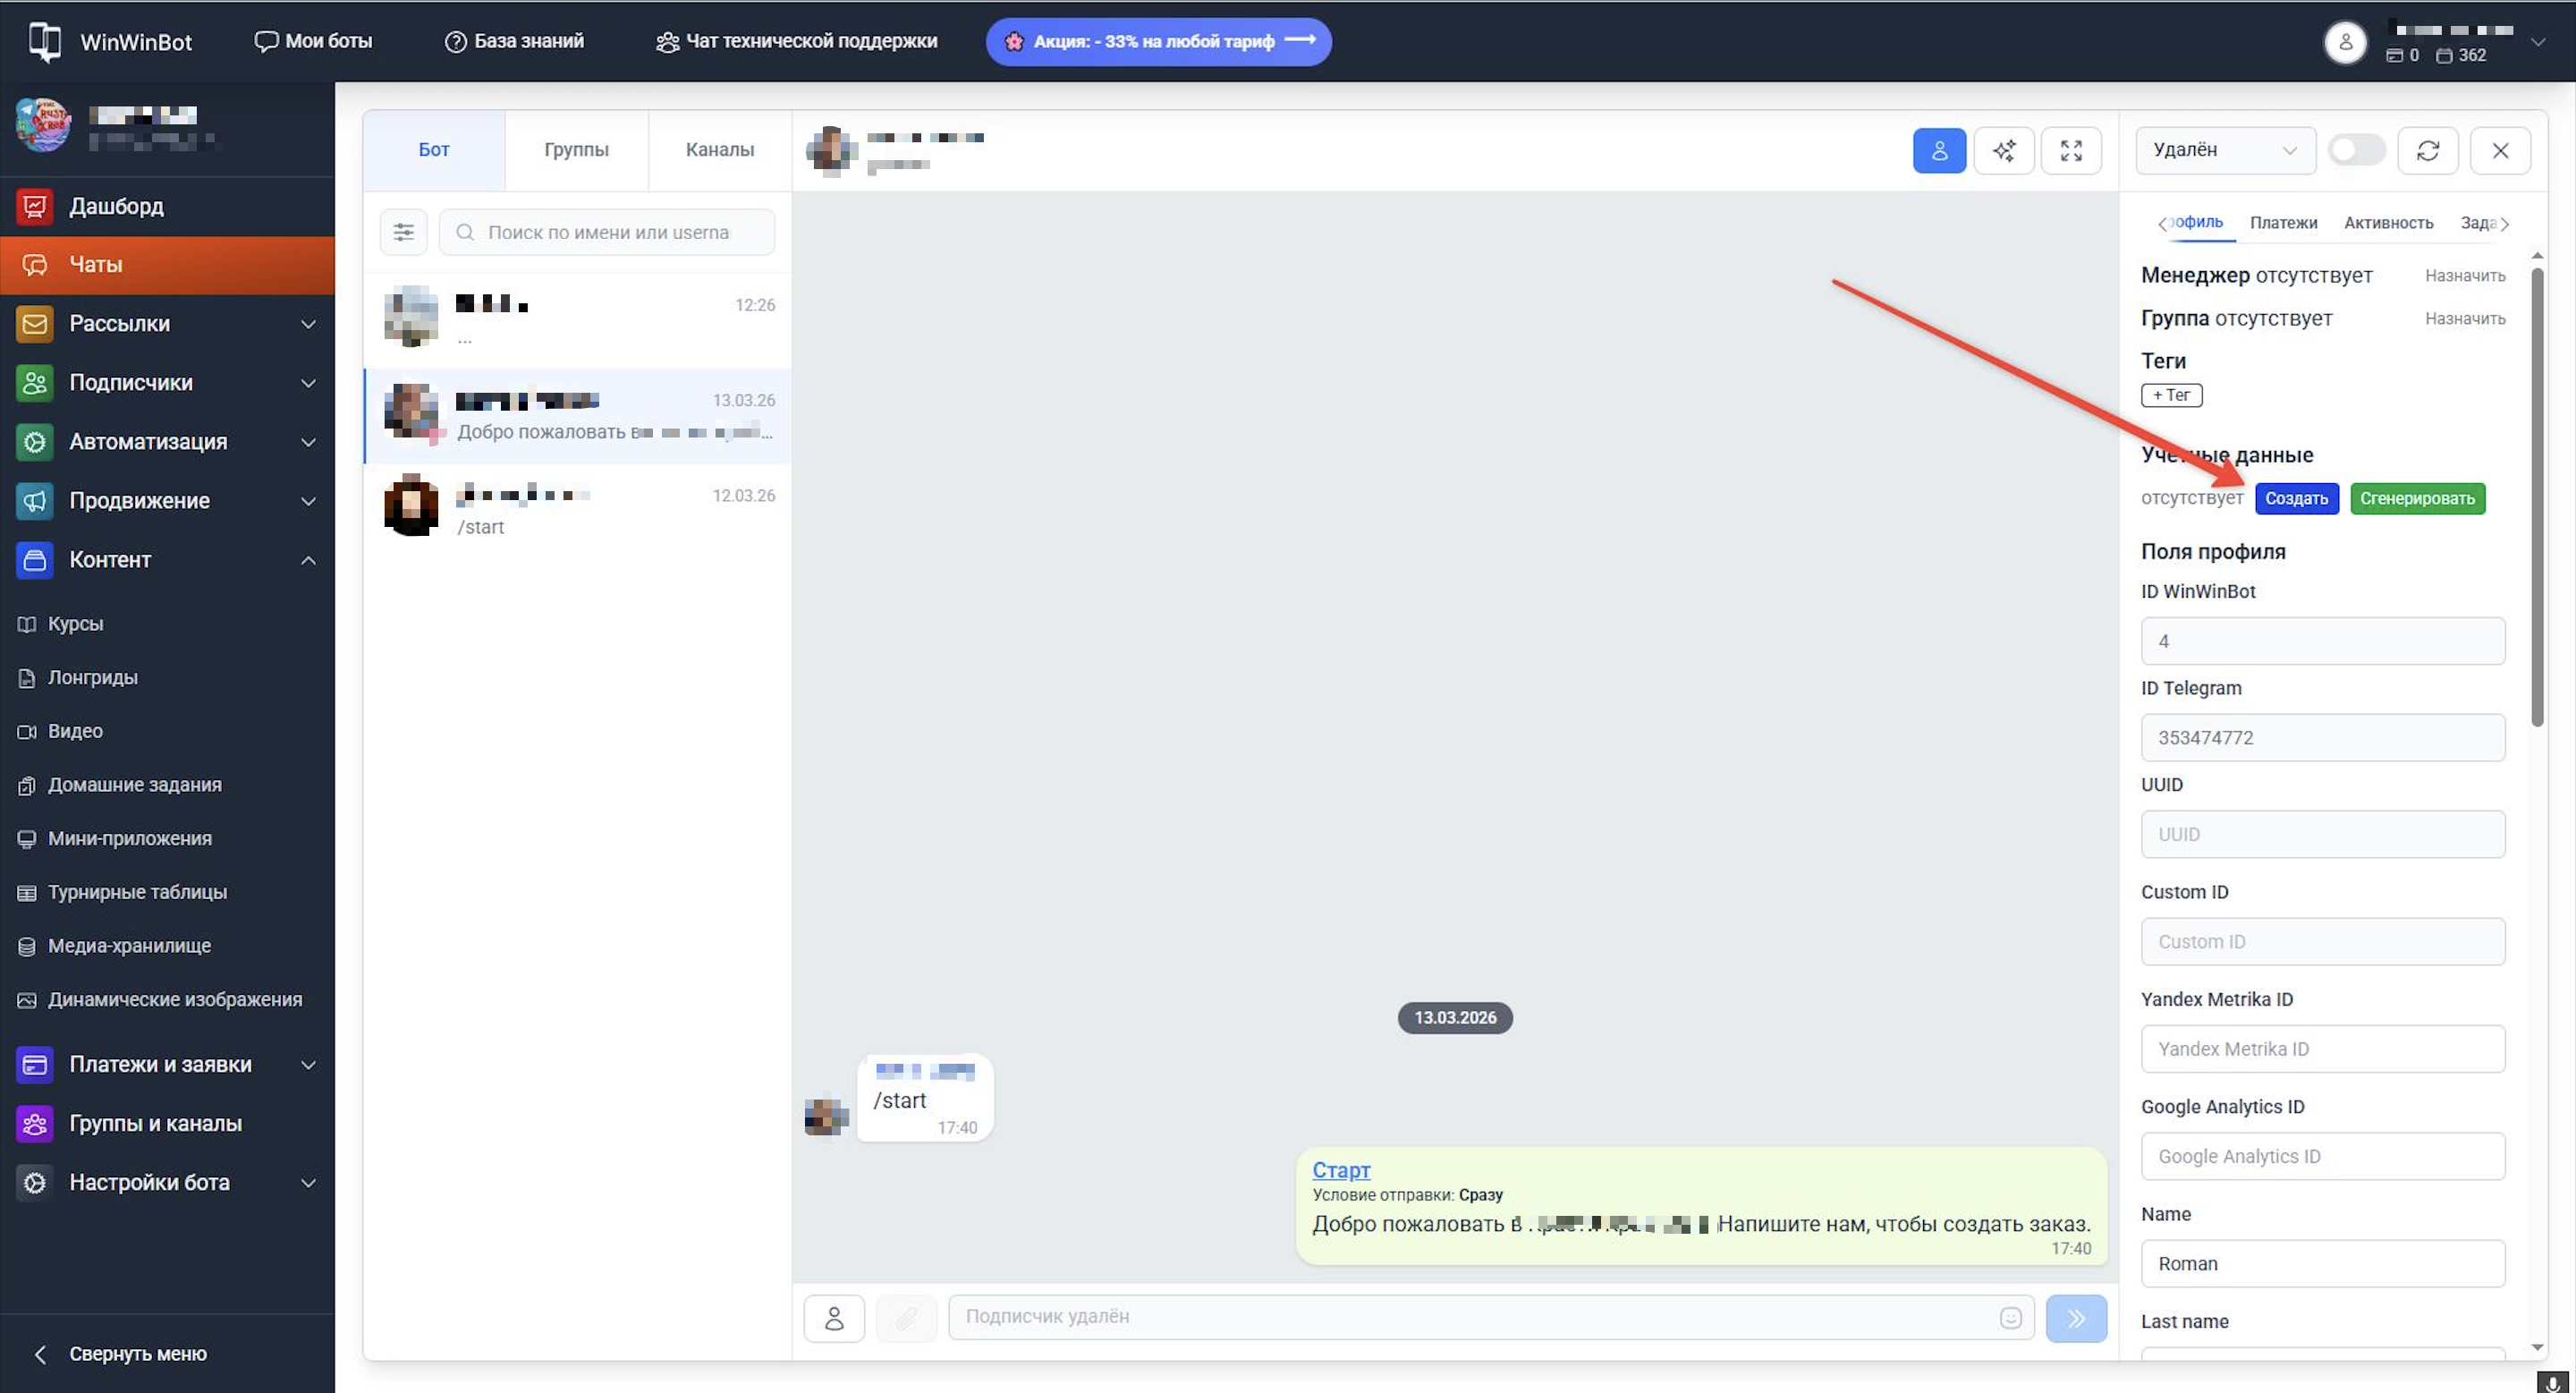Viewport: 2576px width, 1393px height.
Task: Click the refresh subscriber data icon
Action: coord(2428,151)
